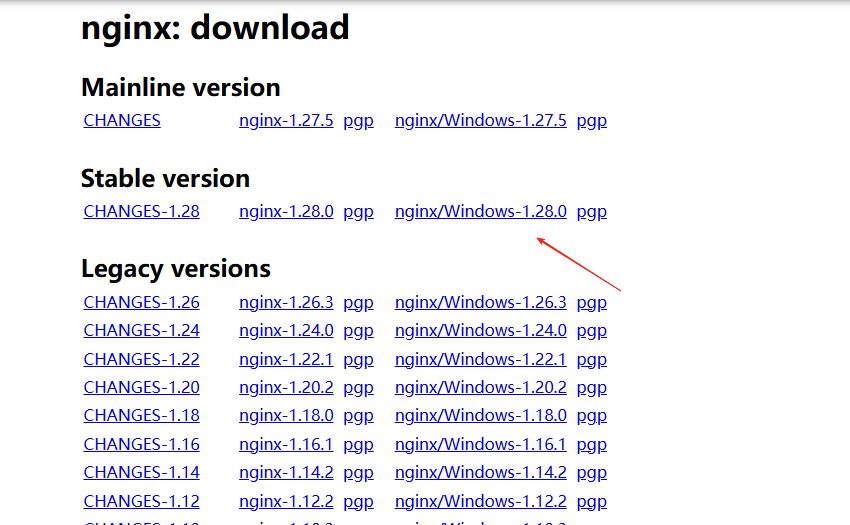Download nginx-1.26.3 legacy source
The height and width of the screenshot is (525, 850).
click(286, 302)
